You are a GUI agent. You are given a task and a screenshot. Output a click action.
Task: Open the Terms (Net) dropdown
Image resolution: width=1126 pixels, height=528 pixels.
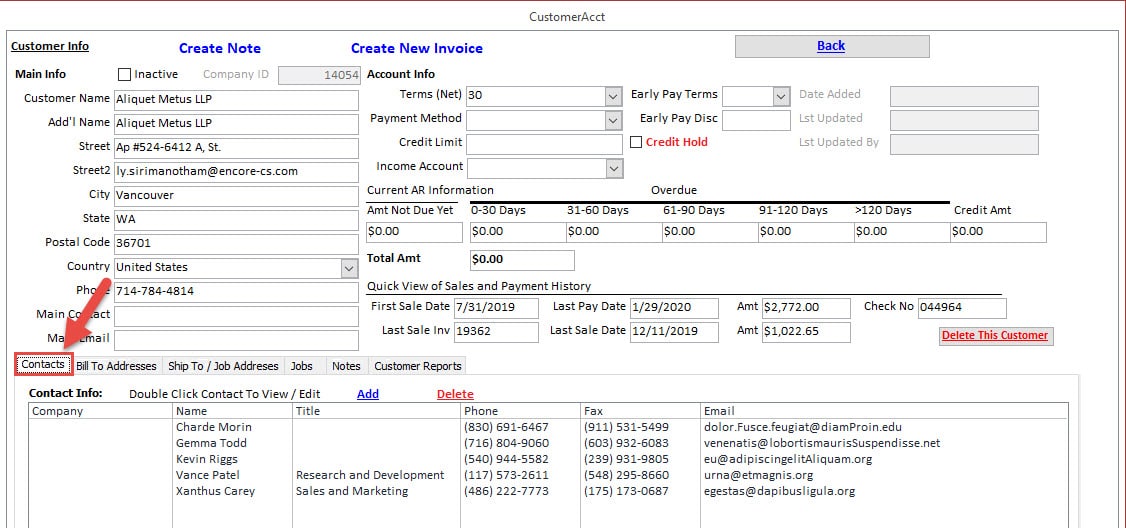coord(613,96)
